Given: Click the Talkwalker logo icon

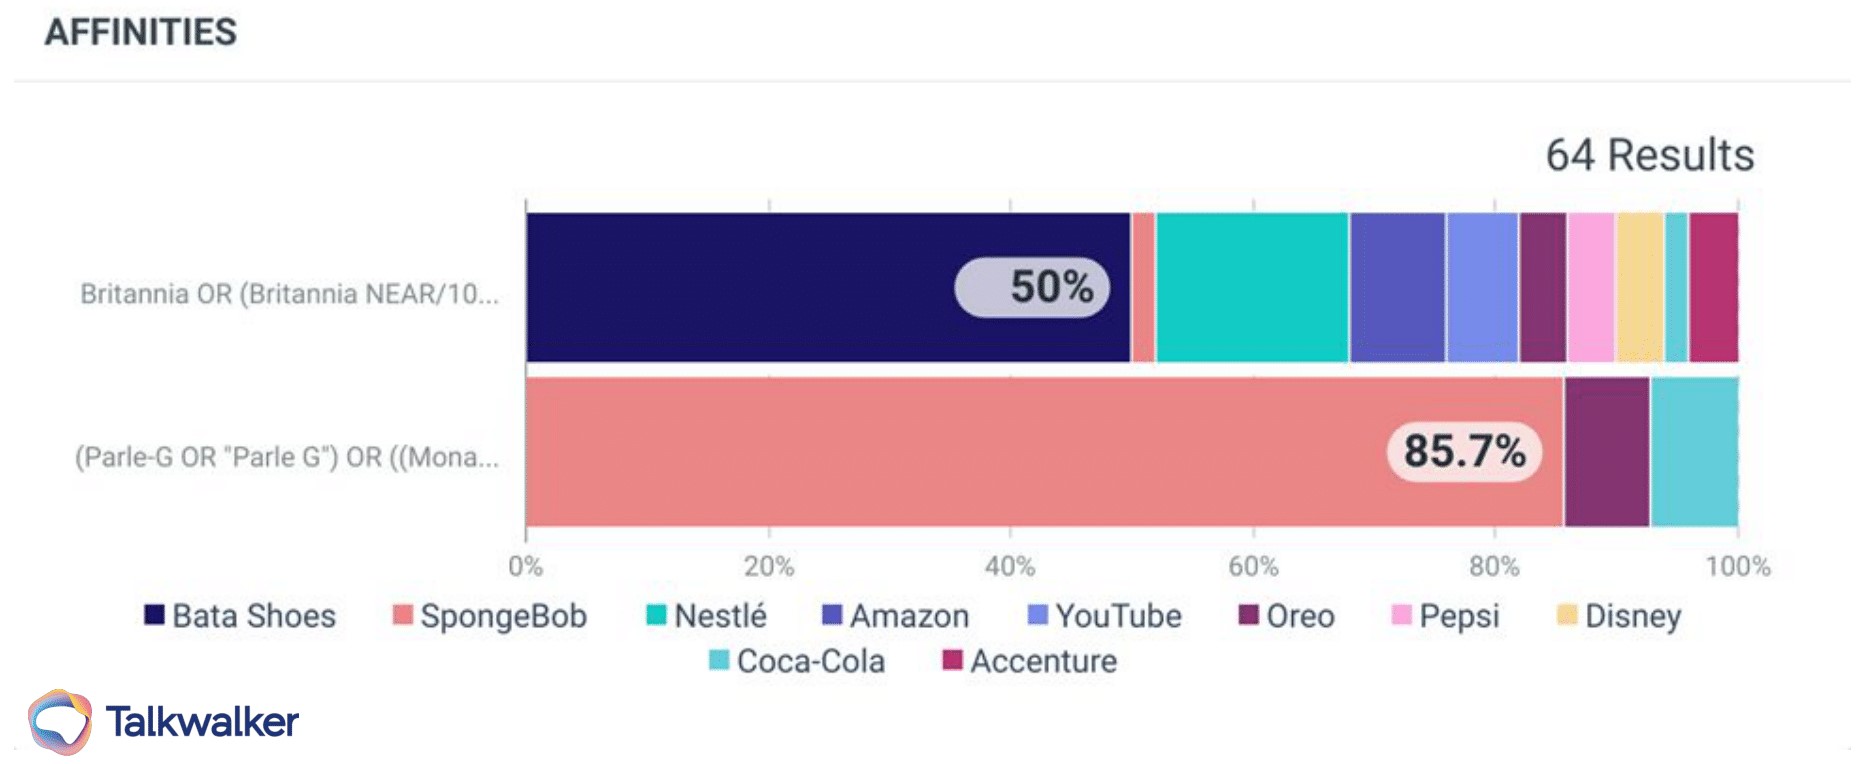Looking at the screenshot, I should (x=60, y=721).
